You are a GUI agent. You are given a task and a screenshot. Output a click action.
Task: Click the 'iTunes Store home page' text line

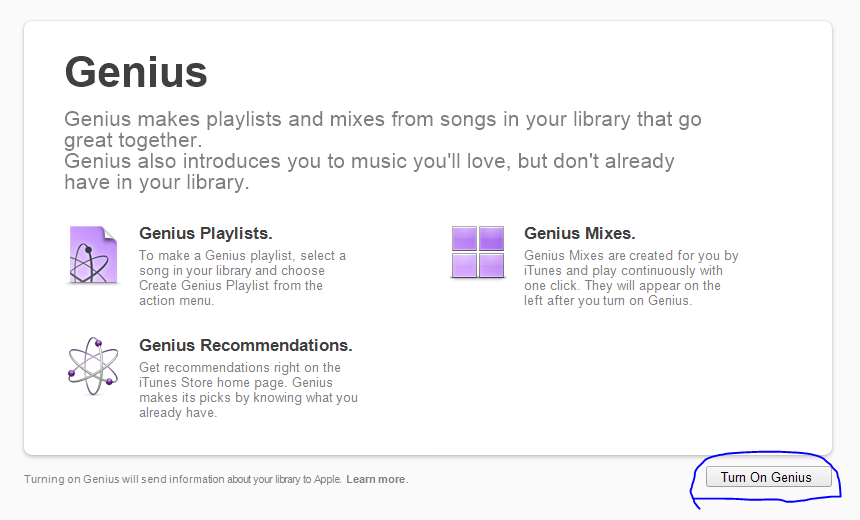pos(236,382)
